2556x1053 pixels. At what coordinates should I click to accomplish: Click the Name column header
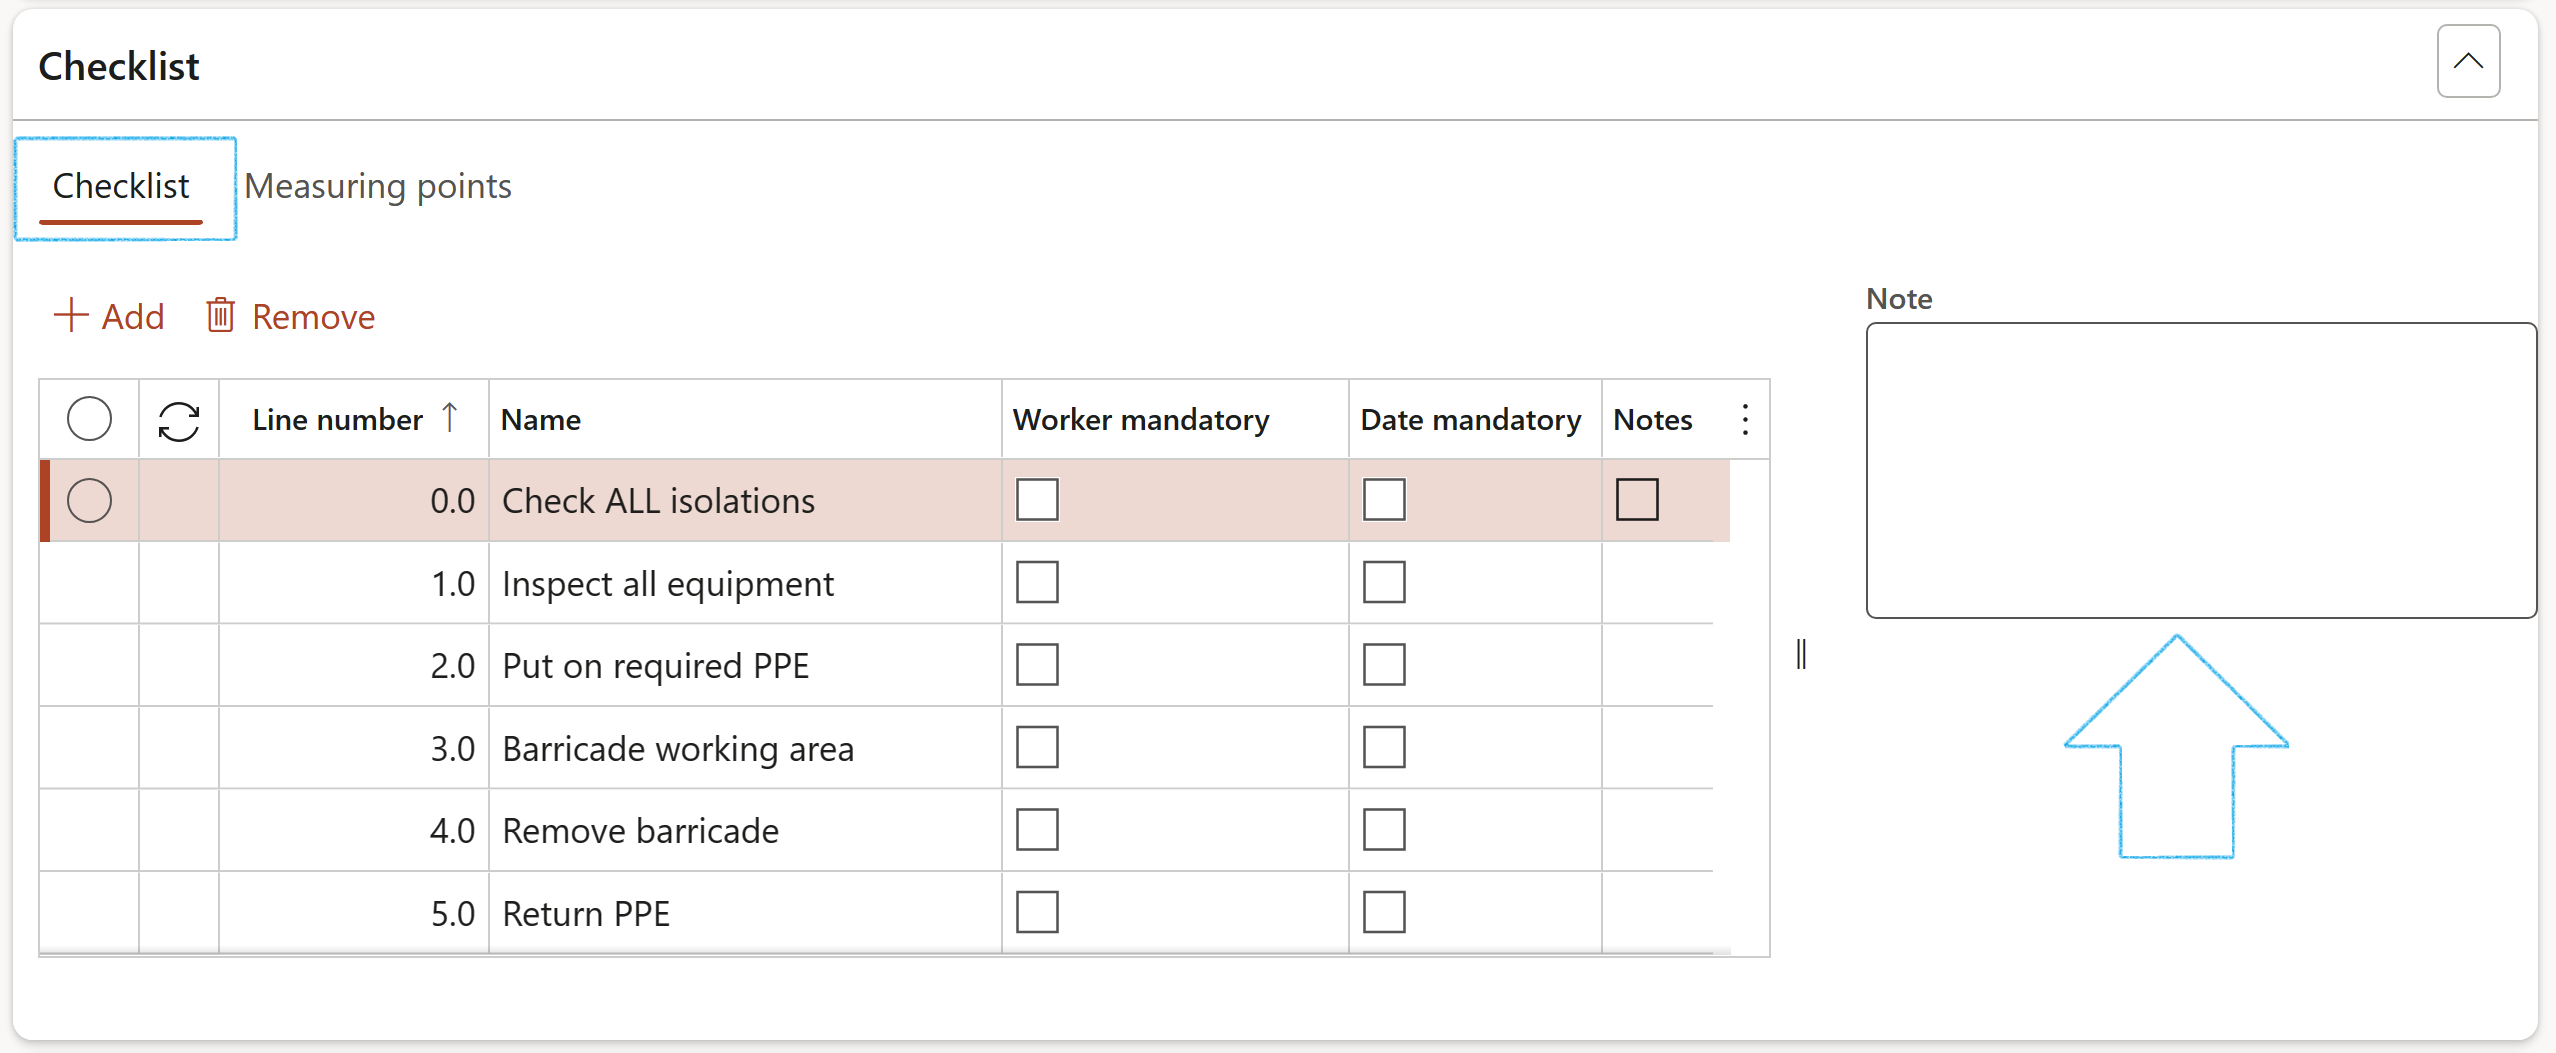point(745,419)
